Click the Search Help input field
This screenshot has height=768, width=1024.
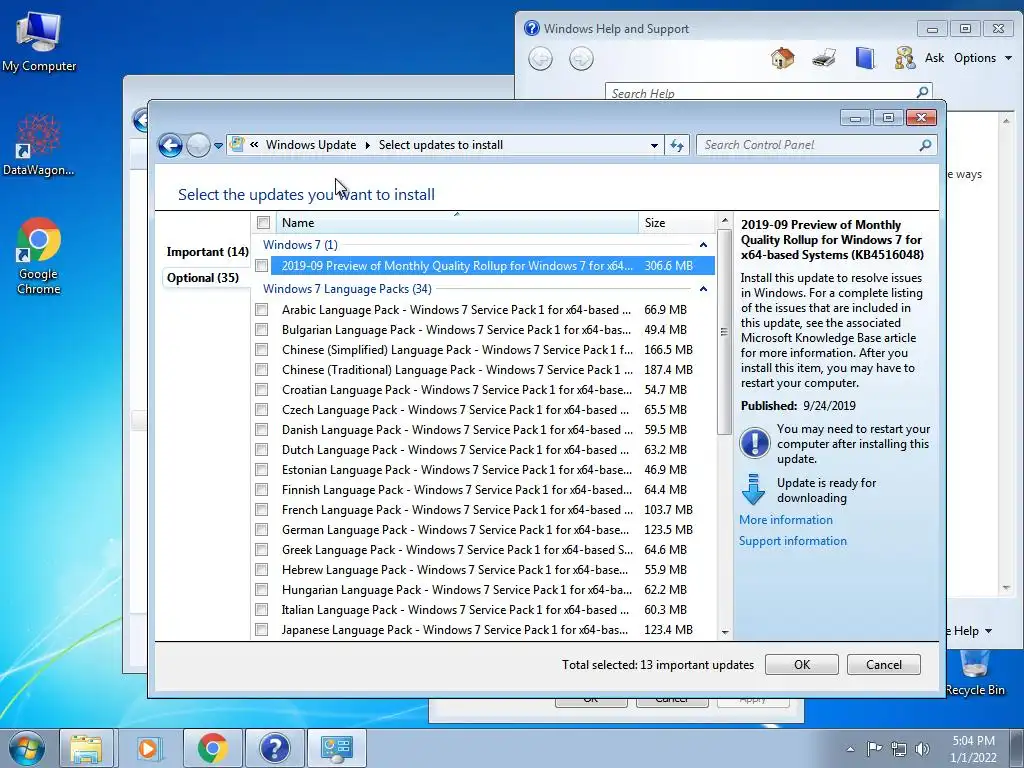tap(761, 92)
